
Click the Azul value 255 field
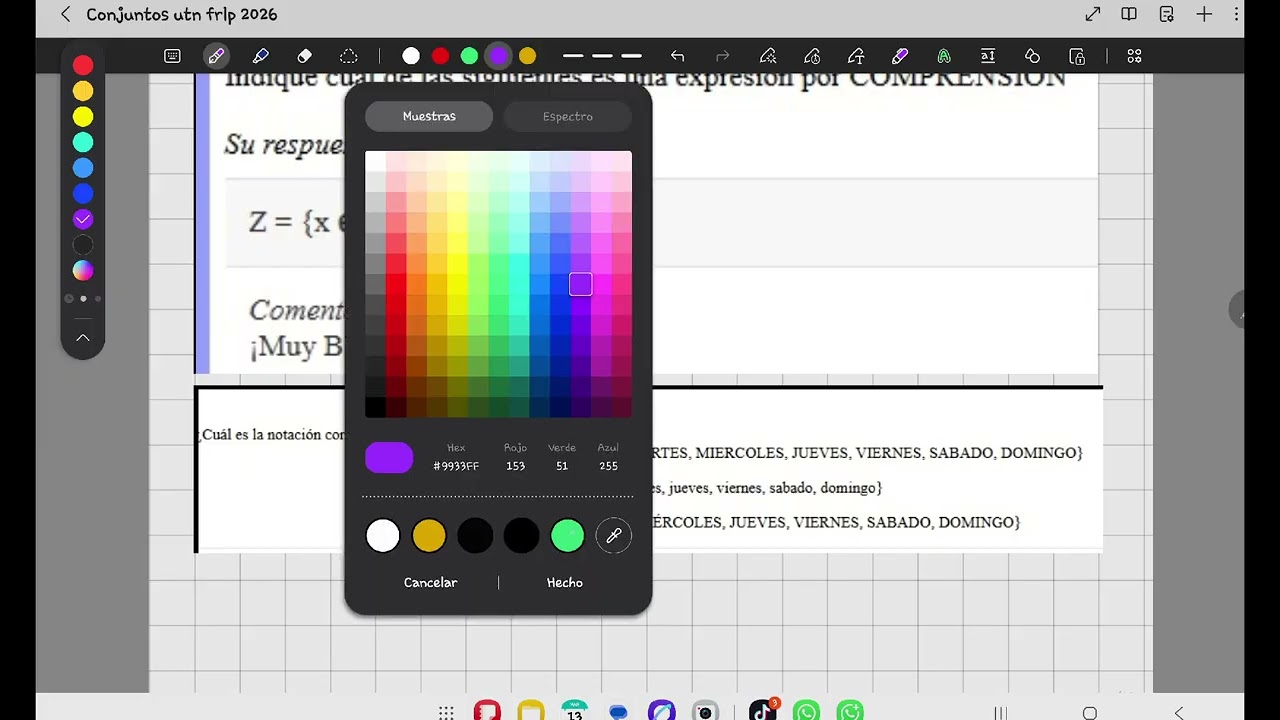(x=608, y=466)
